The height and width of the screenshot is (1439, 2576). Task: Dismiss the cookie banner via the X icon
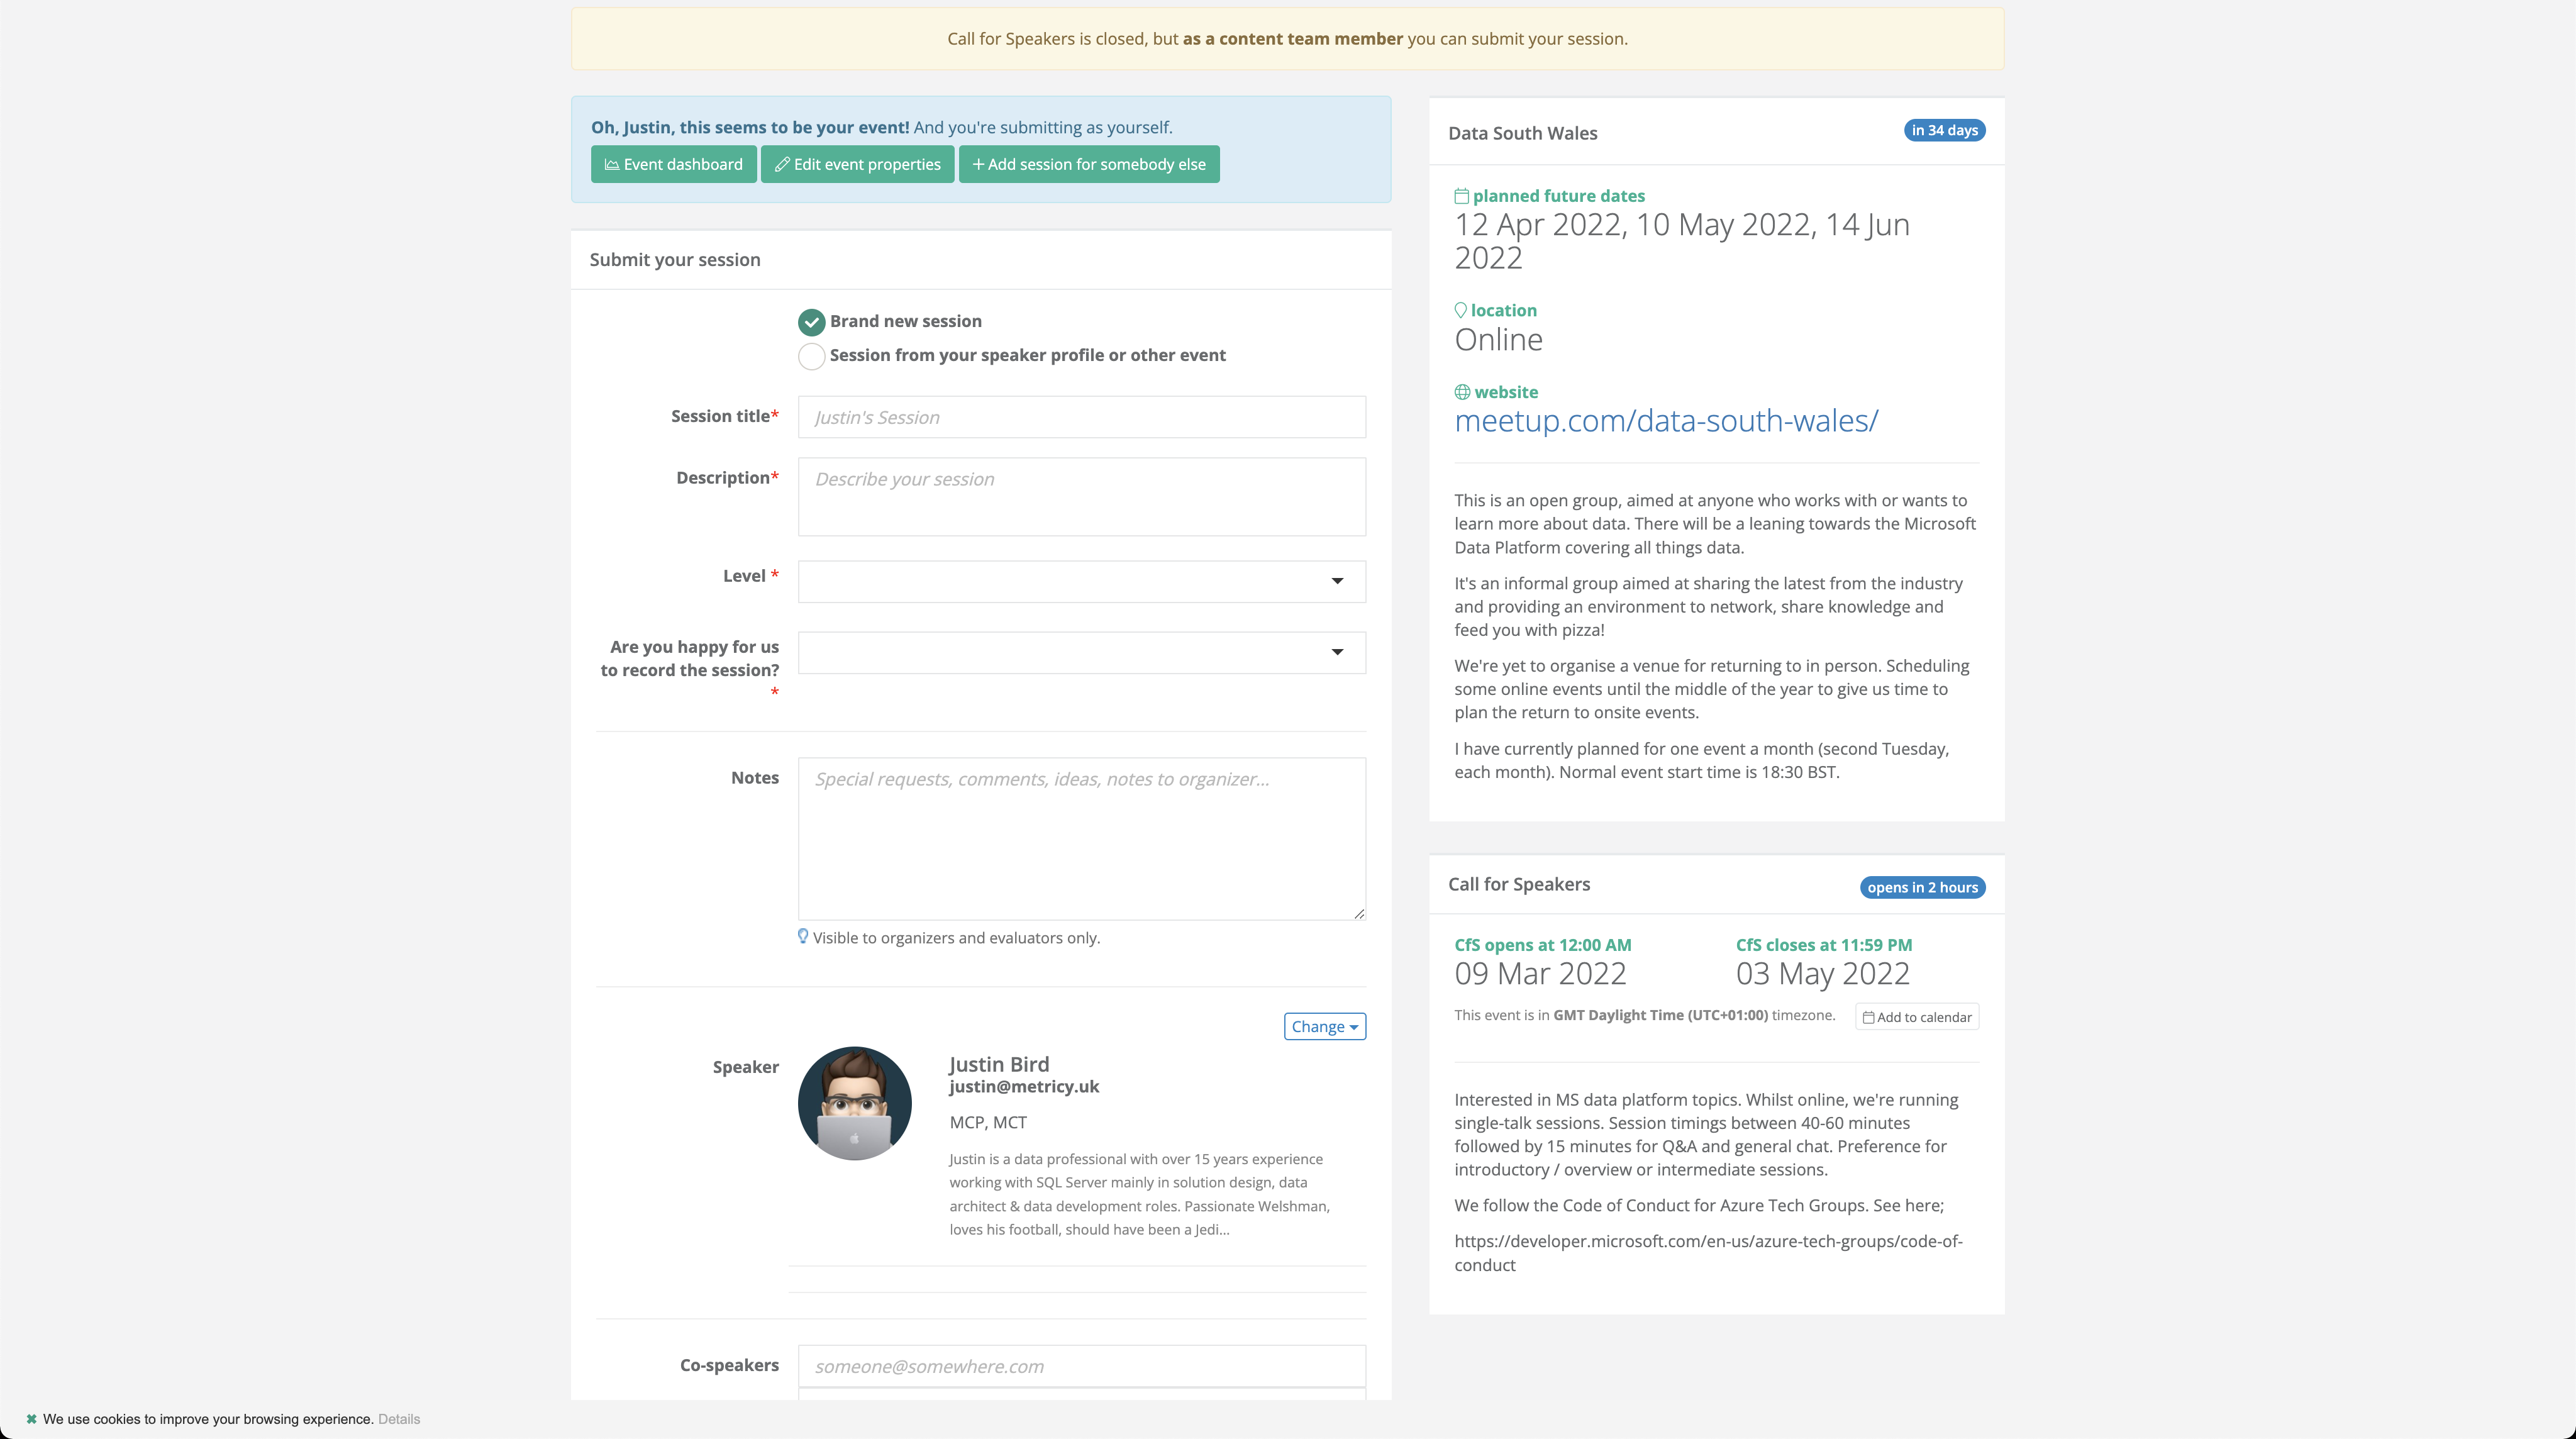coord(33,1419)
